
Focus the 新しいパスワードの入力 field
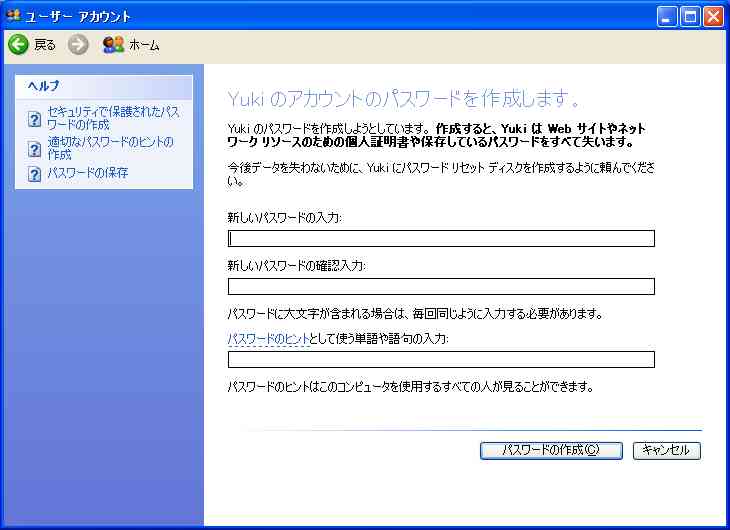(441, 238)
